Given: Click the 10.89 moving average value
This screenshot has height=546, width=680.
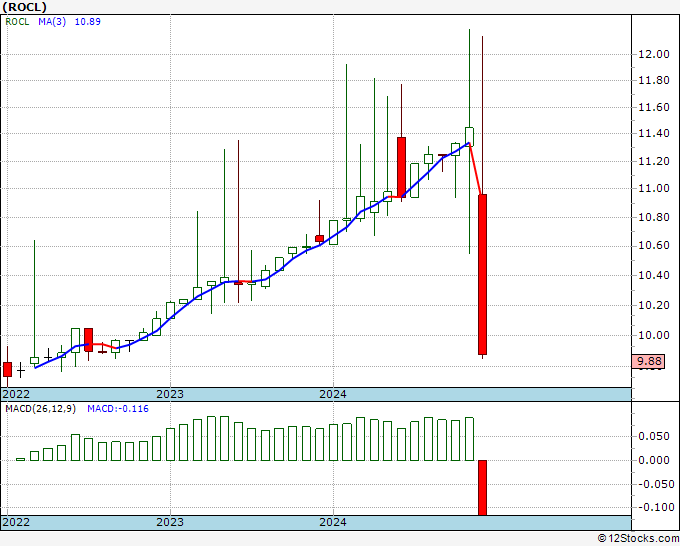Looking at the screenshot, I should 88,21.
